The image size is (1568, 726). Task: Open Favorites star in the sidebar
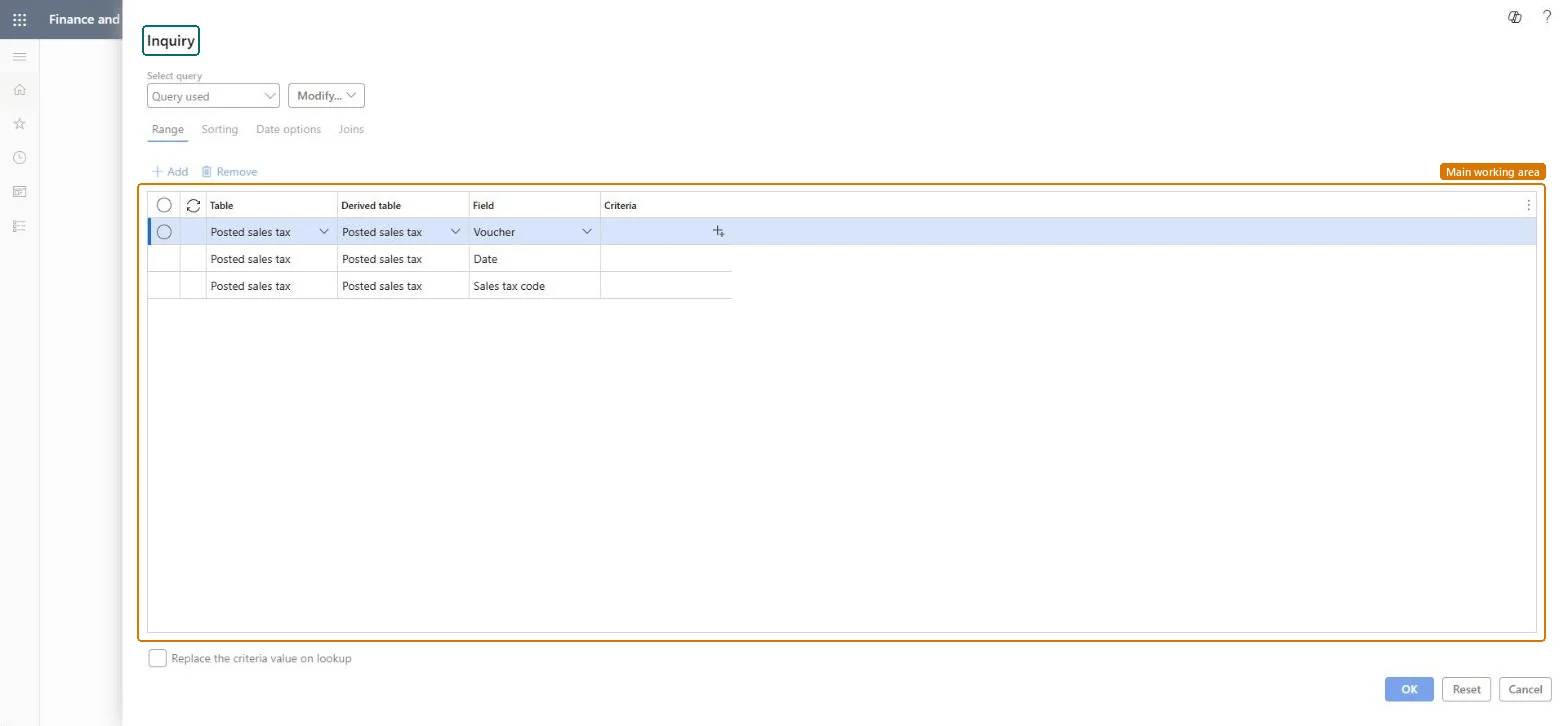click(19, 124)
